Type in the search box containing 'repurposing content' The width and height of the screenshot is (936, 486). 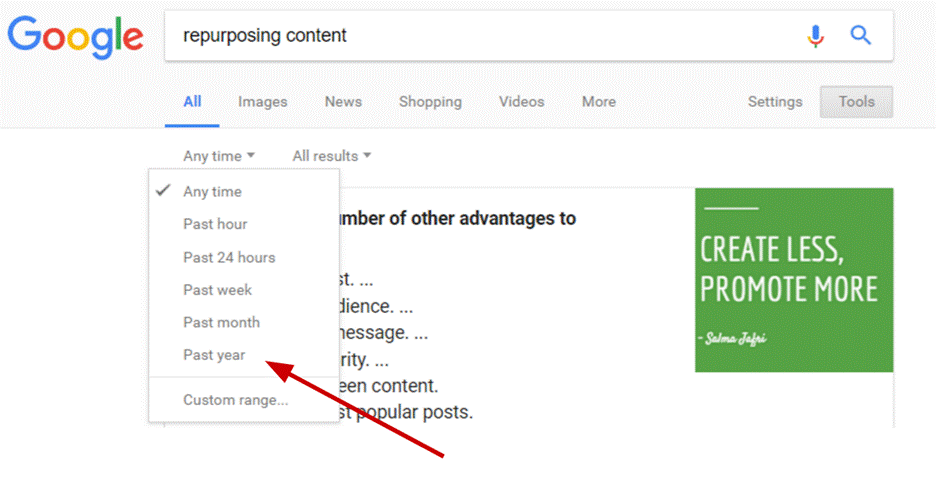tap(480, 36)
